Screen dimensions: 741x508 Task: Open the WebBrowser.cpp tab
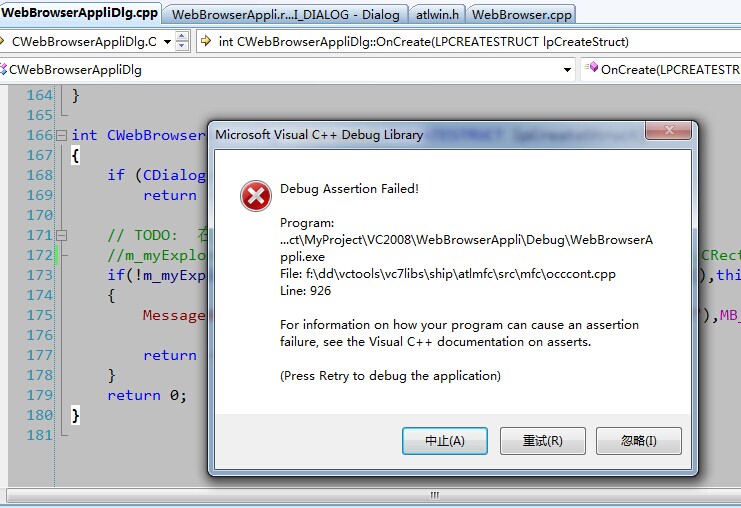point(522,15)
